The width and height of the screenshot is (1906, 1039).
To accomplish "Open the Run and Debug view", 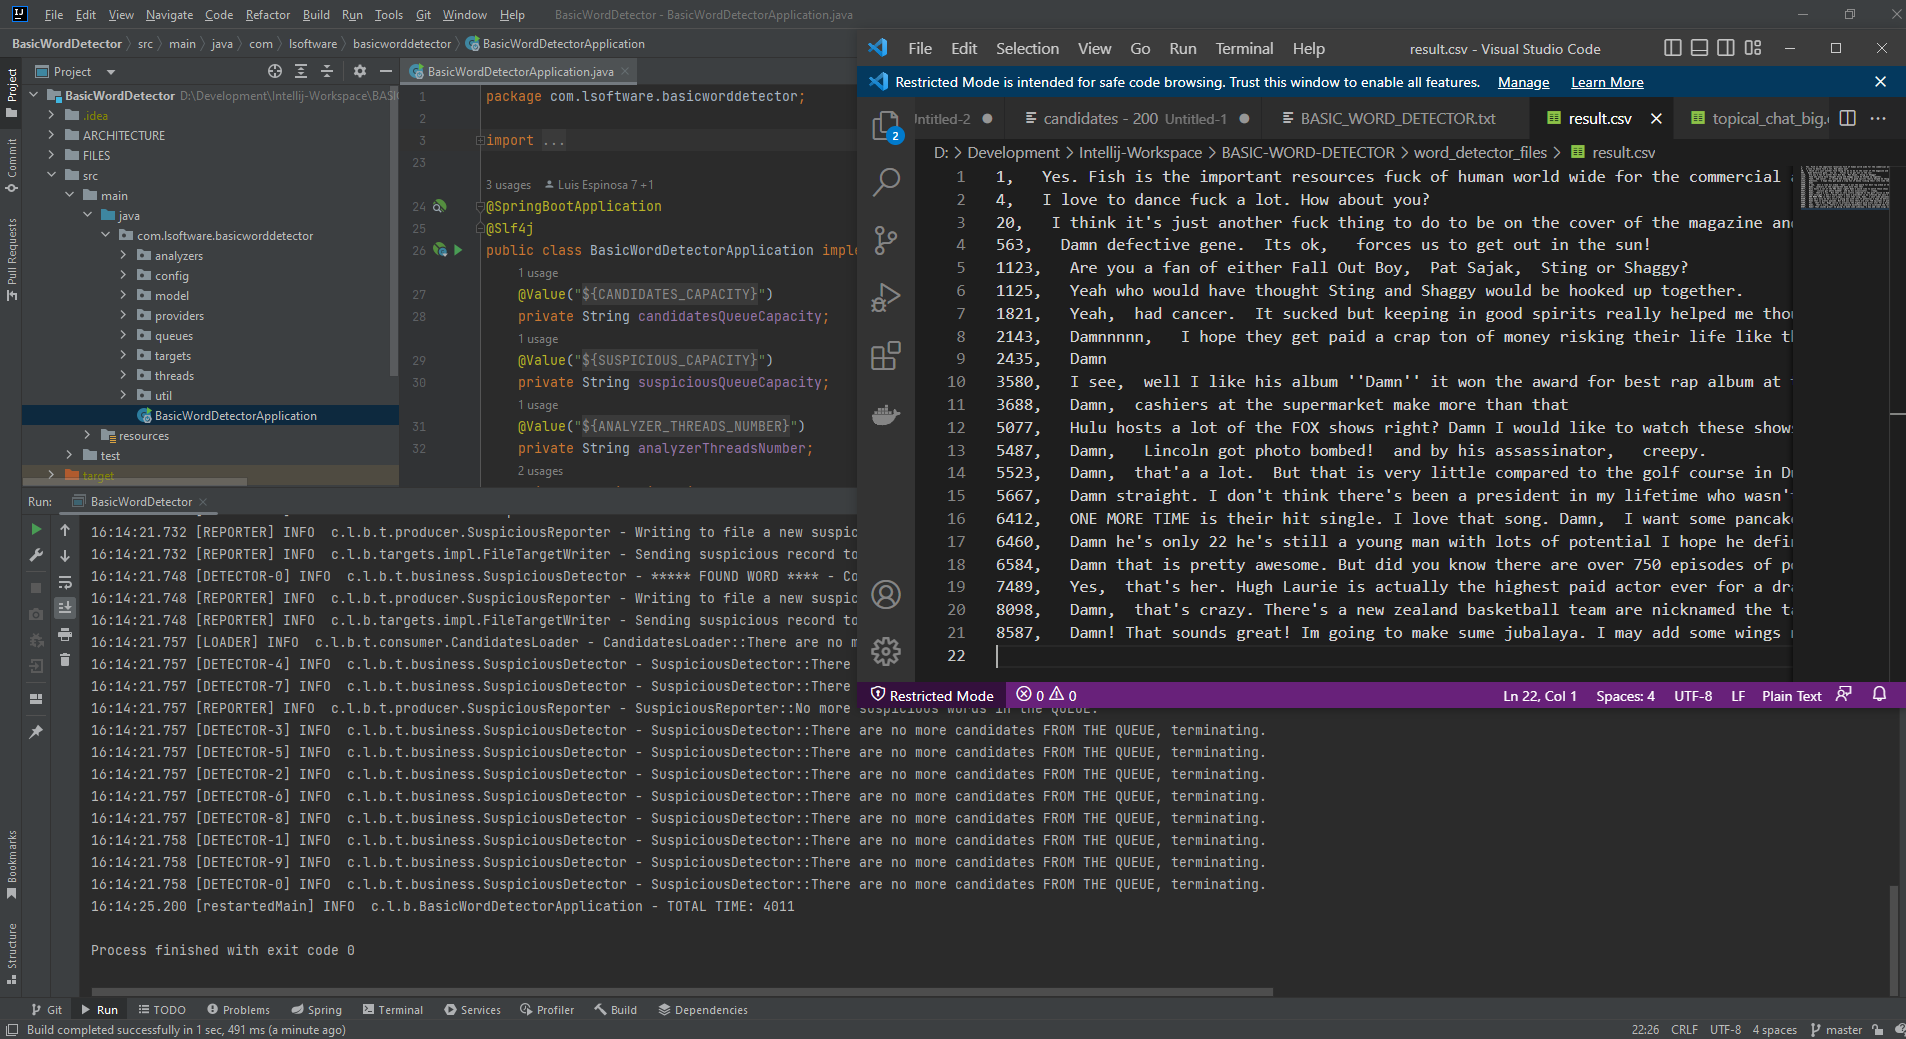I will tap(886, 297).
